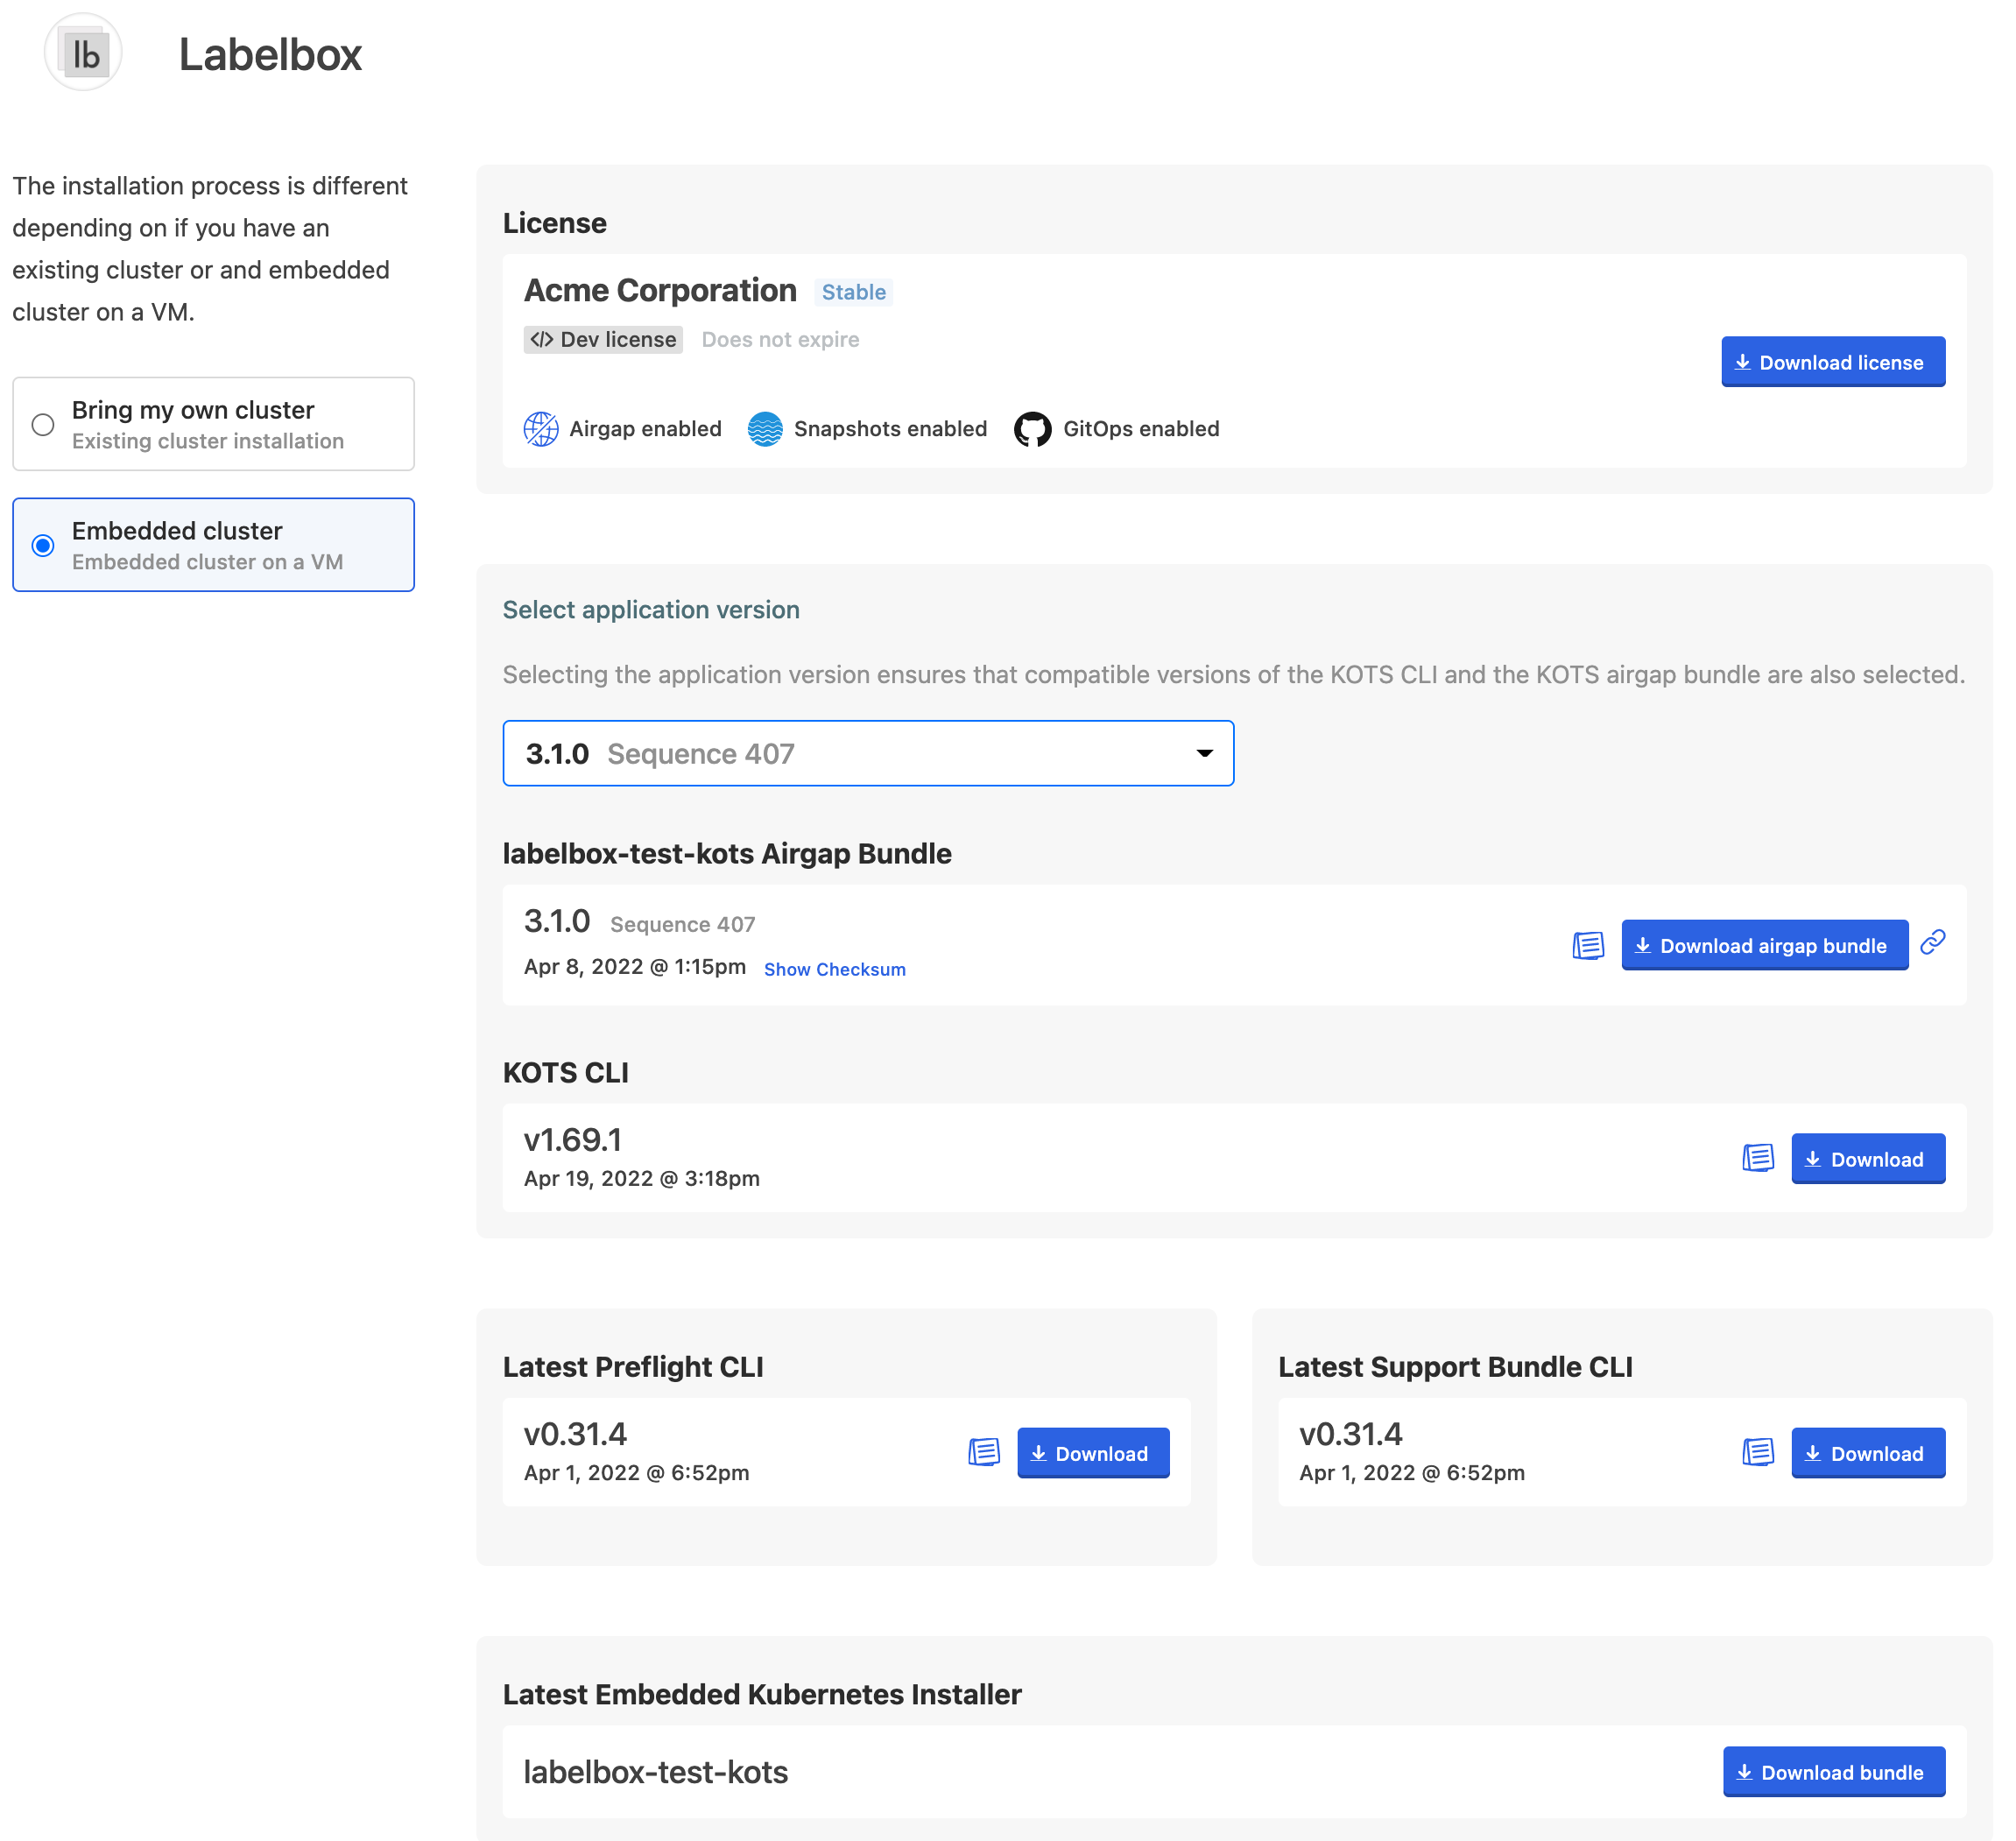Select Embedded cluster radio option

tap(43, 545)
